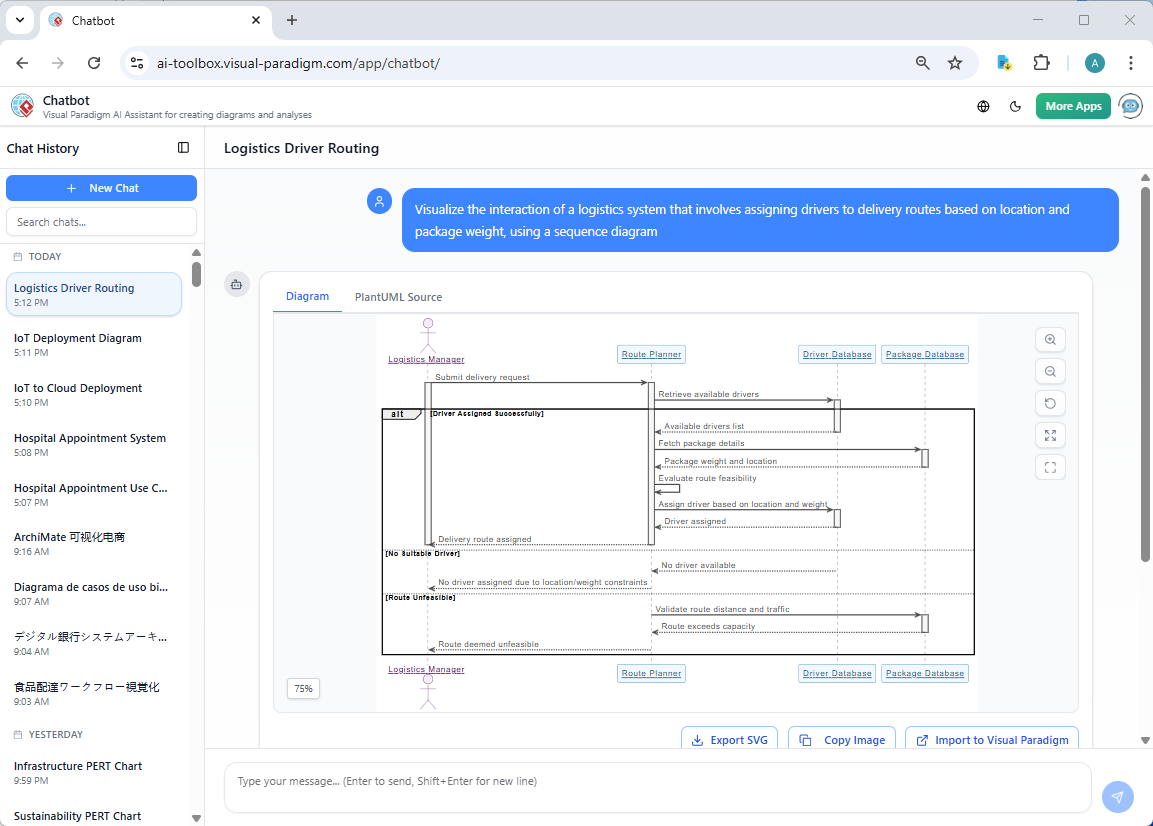Zoom out of the sequence diagram

click(1050, 371)
